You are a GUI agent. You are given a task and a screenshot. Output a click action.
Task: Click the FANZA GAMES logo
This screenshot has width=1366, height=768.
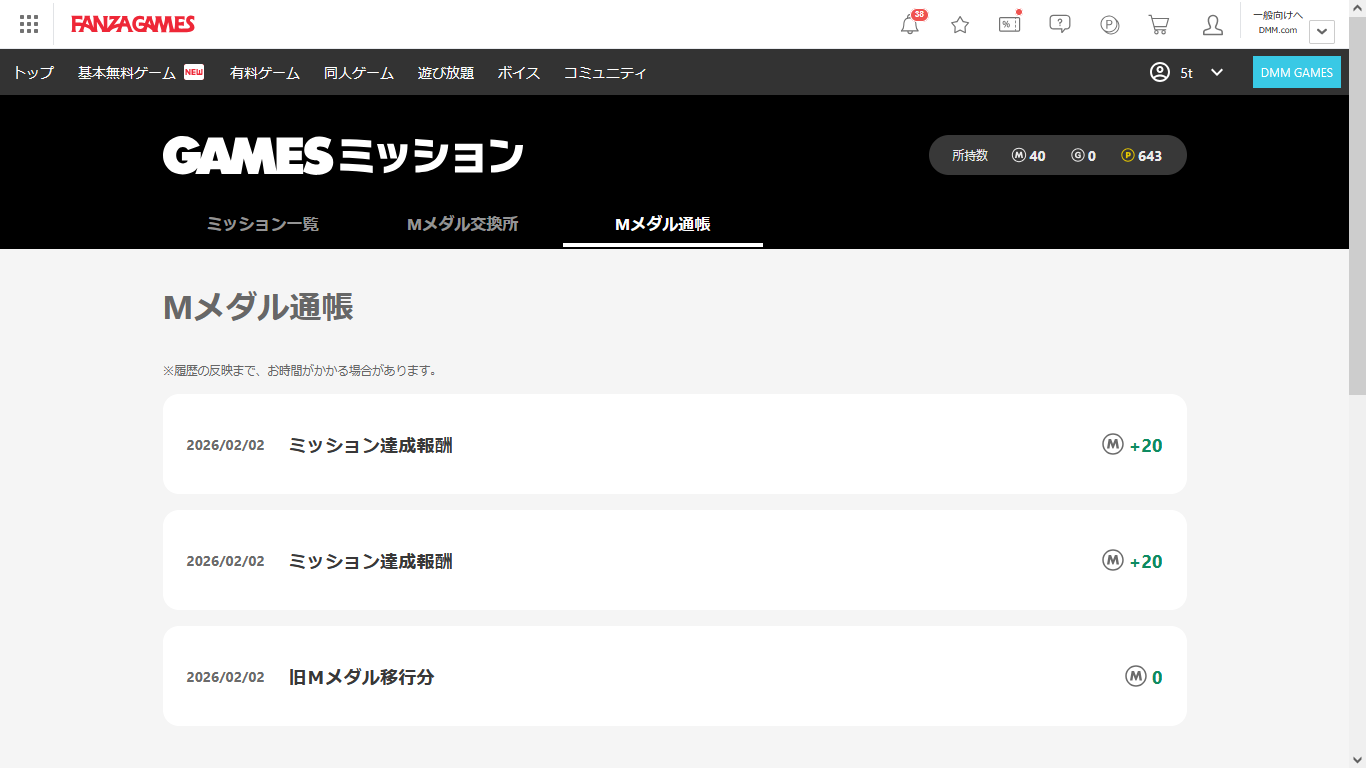coord(133,24)
